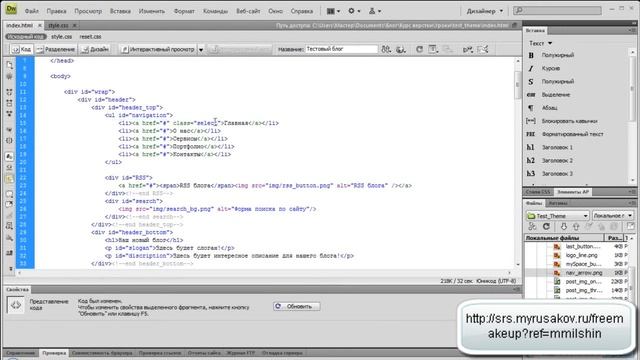Click the Refresh icon in Files panel
Screen dimensions: 640x360
[x=546, y=227]
